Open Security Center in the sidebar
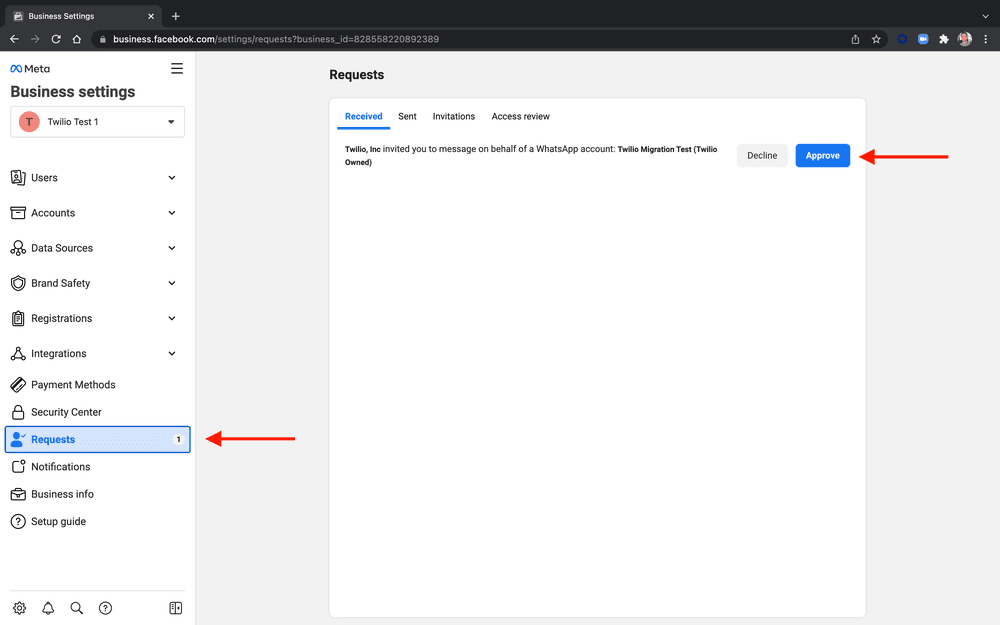Viewport: 1000px width, 625px height. (66, 412)
